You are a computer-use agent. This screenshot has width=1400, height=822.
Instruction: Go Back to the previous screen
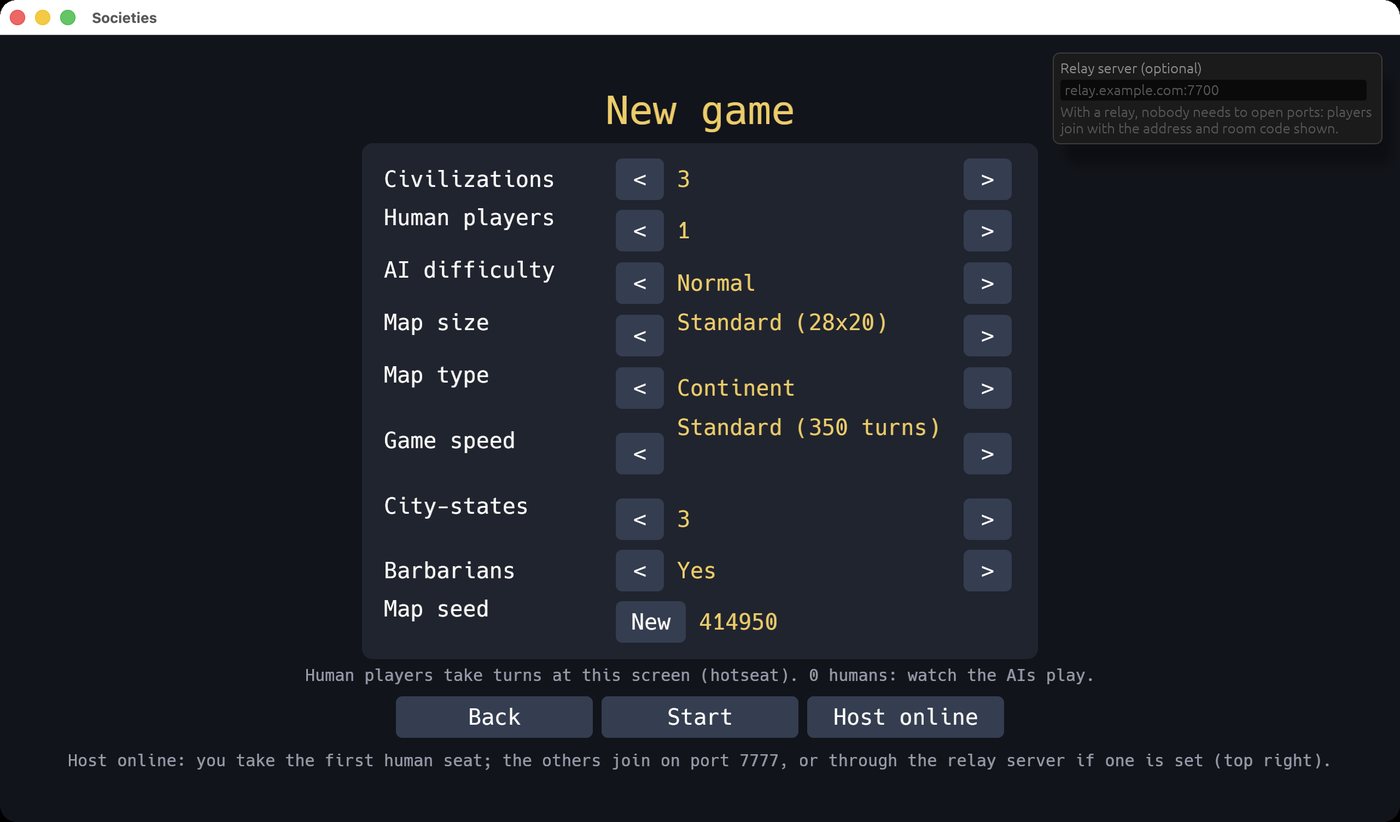tap(494, 717)
